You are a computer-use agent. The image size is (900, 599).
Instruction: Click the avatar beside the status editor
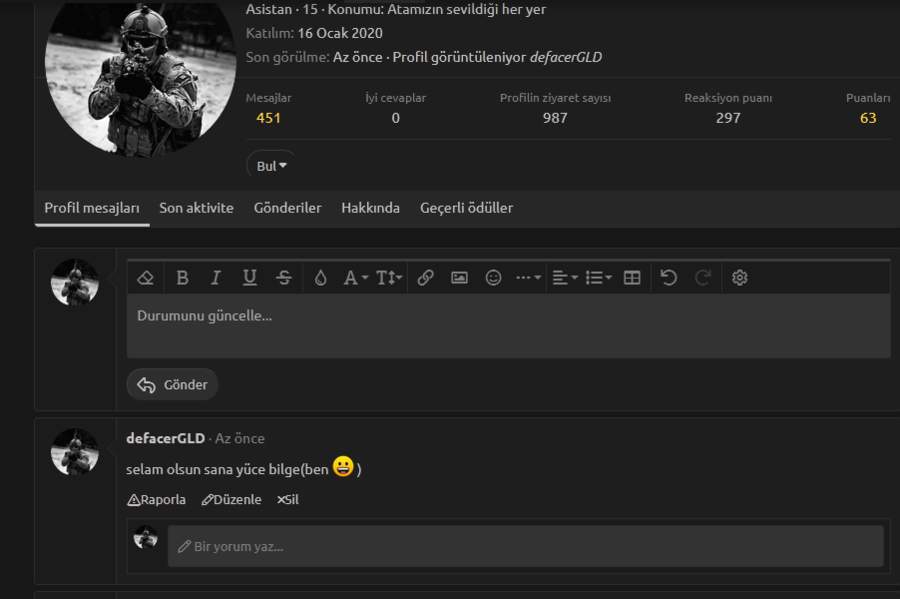tap(75, 282)
